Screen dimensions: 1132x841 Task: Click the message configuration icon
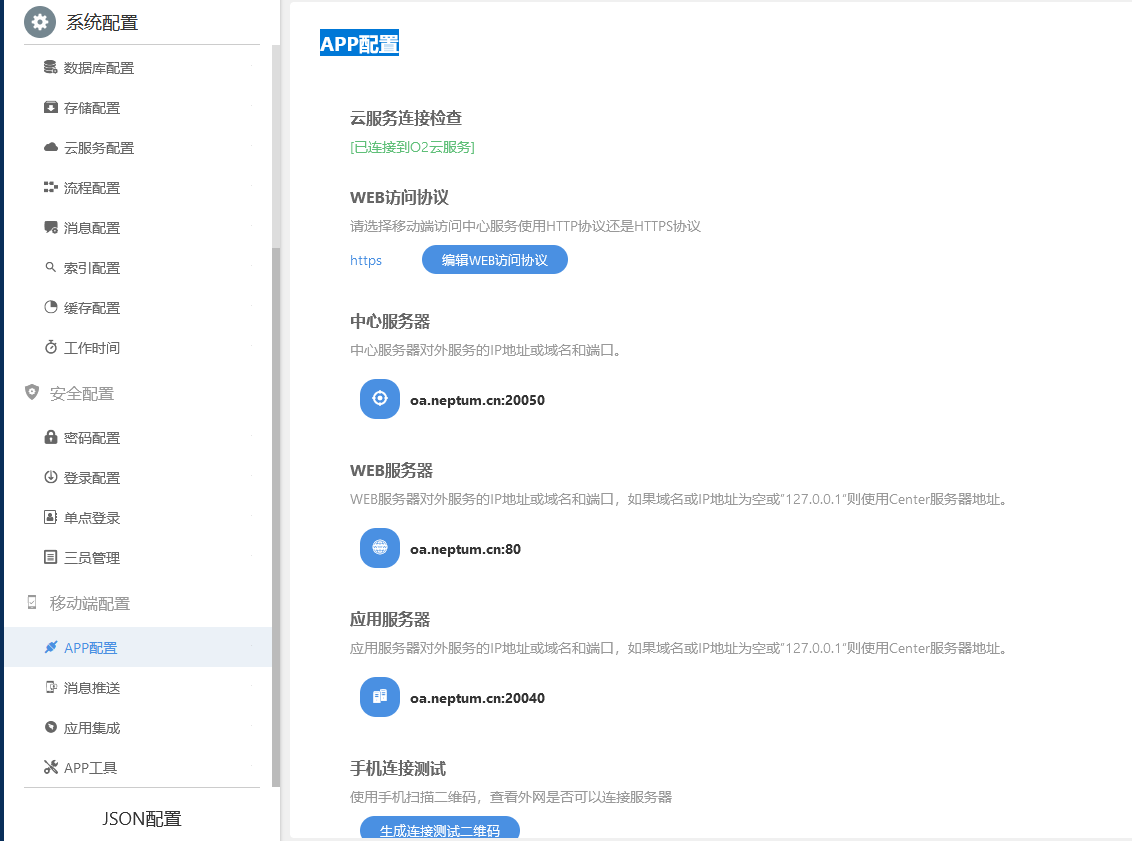[x=51, y=227]
